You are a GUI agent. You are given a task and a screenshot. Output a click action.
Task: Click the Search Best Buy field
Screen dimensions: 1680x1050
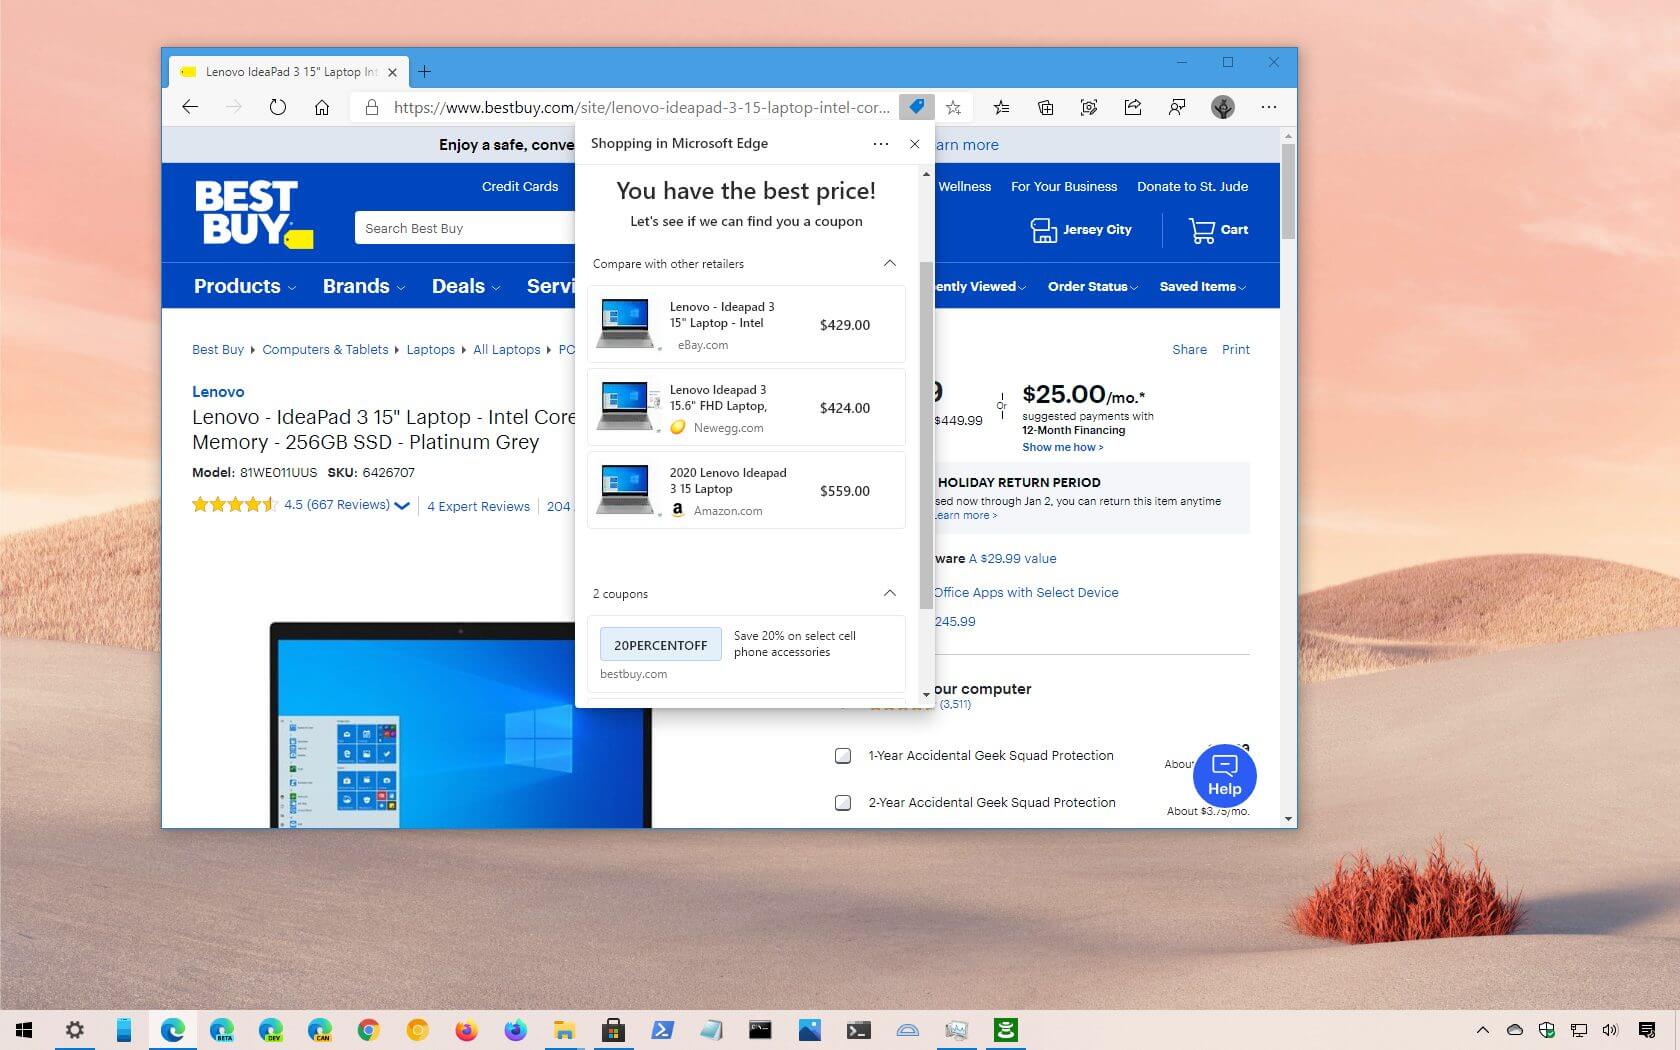click(465, 228)
